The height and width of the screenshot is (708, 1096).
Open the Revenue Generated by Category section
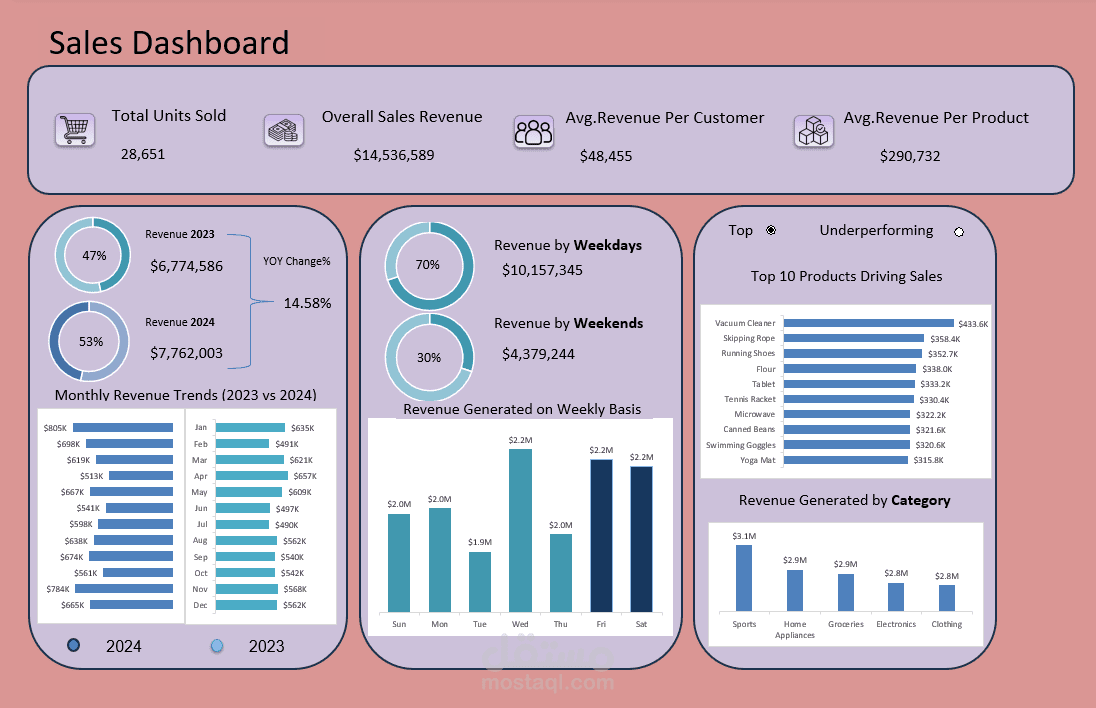tap(845, 500)
